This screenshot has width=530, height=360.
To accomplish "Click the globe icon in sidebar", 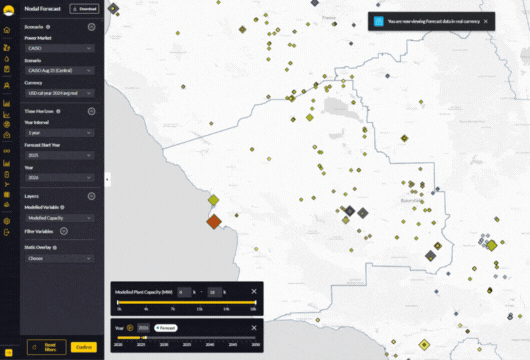I will tap(7, 124).
